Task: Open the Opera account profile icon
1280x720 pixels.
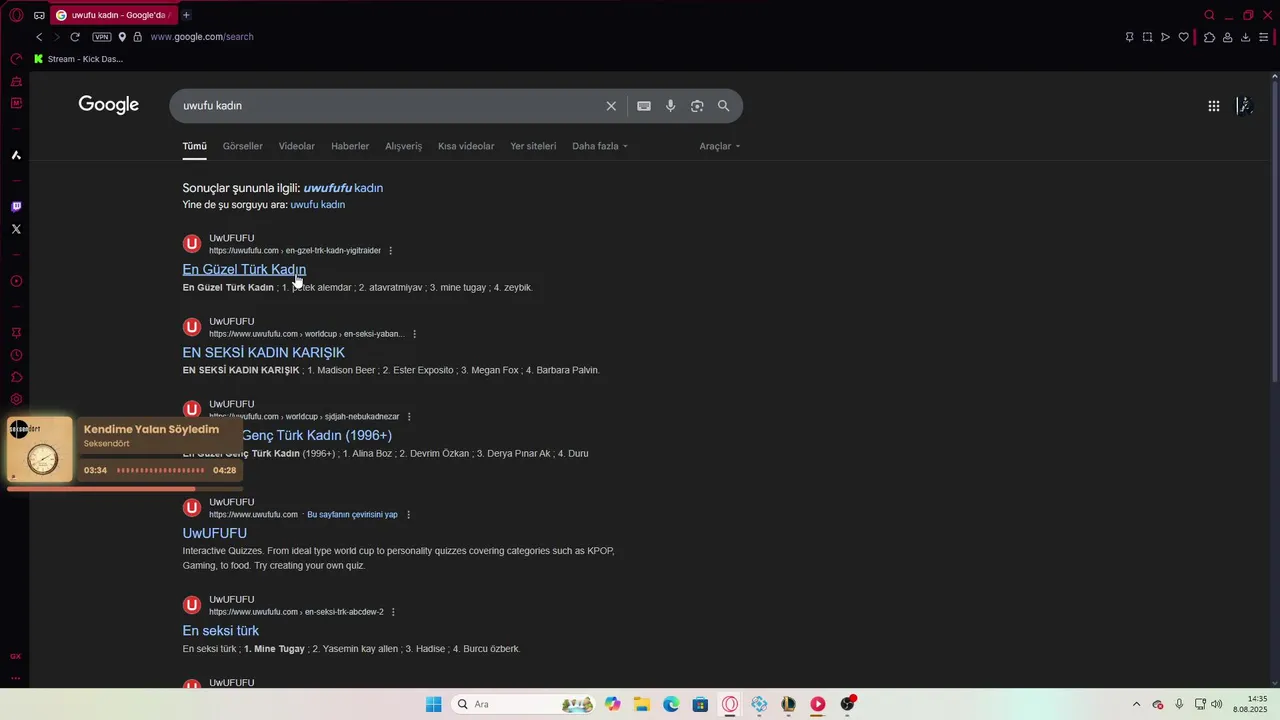Action: 1227,37
